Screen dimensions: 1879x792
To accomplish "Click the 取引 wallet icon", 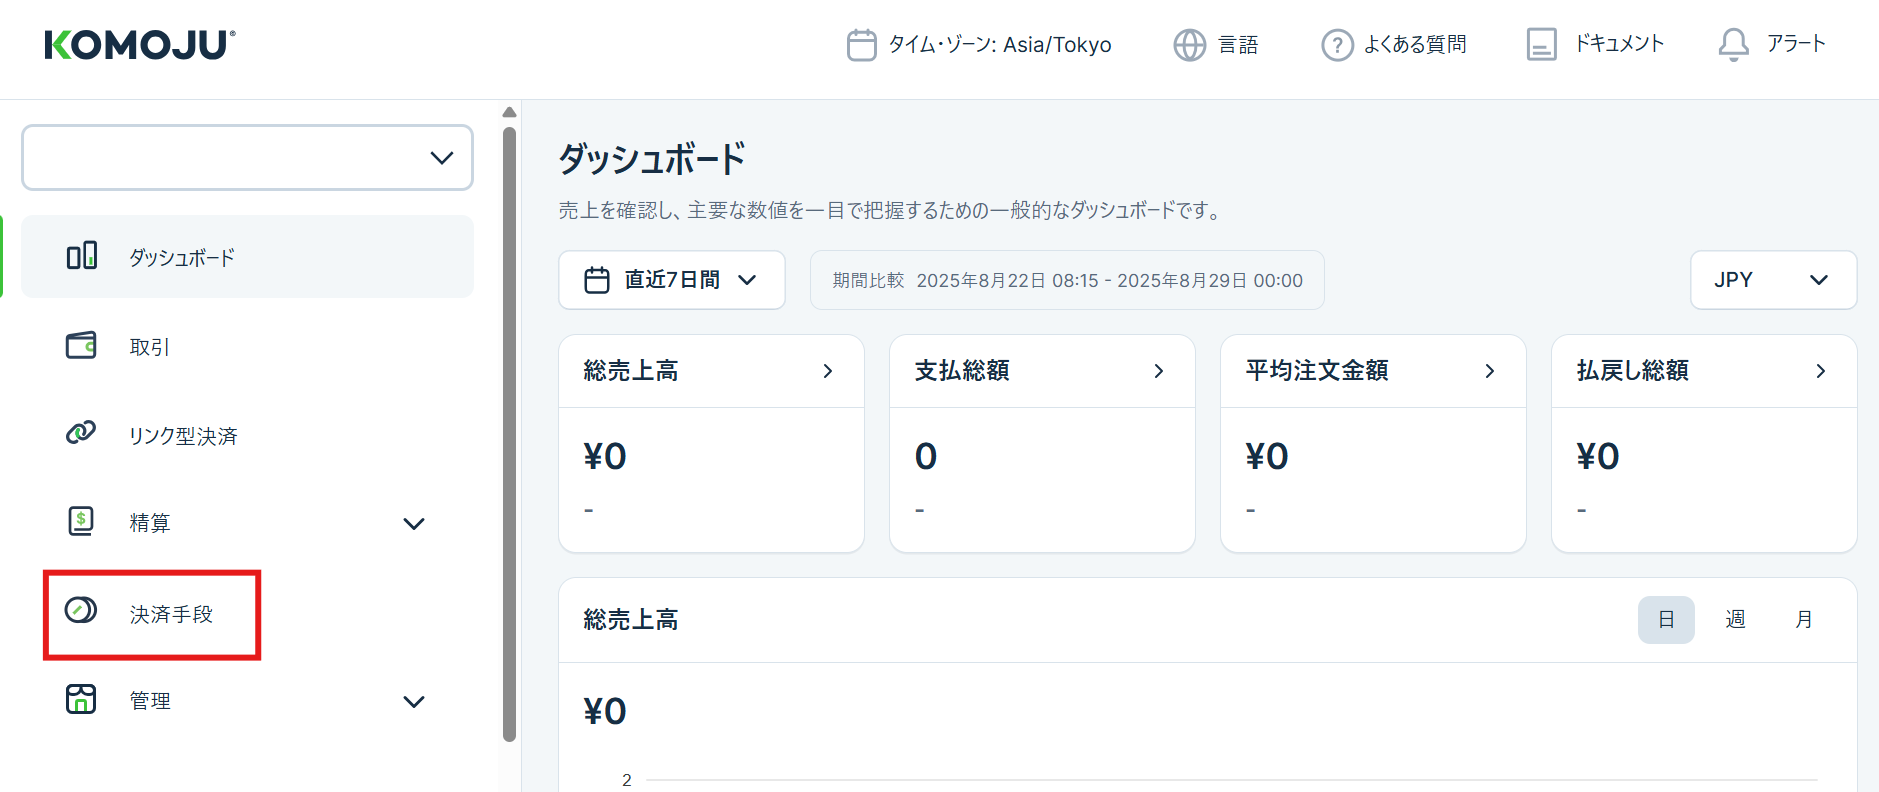I will click(x=81, y=346).
